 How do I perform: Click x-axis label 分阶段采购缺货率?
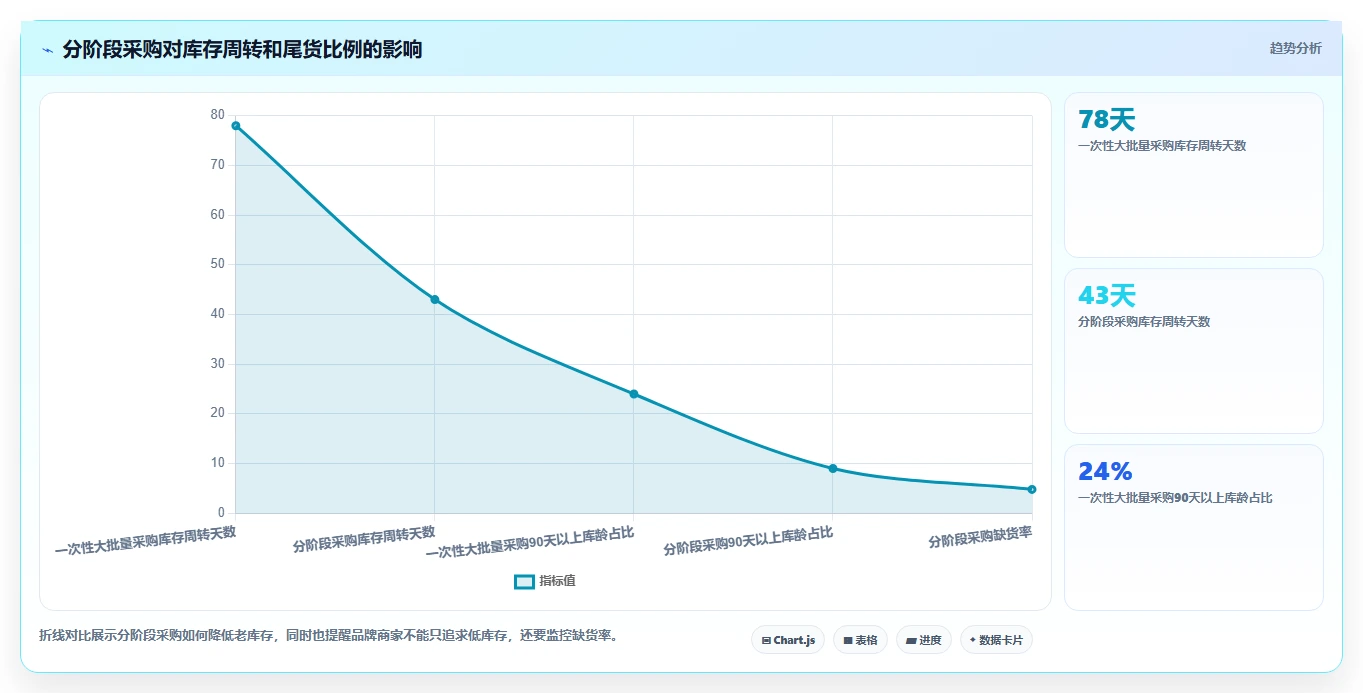980,538
